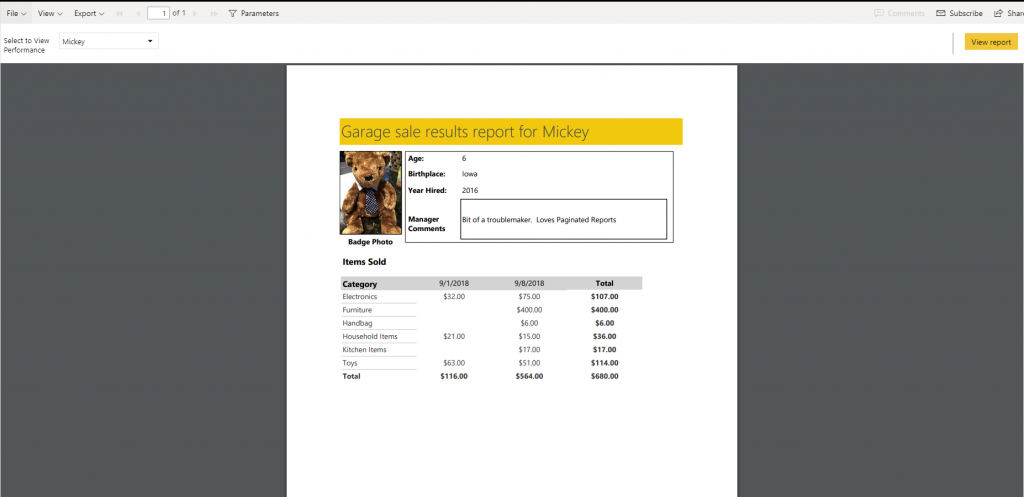The height and width of the screenshot is (497, 1024).
Task: Click the $116.00 column total
Action: 454,376
